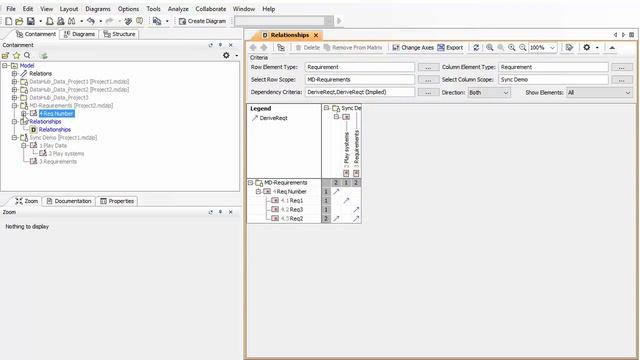Switch to the Structure tab
This screenshot has width=640, height=360.
[119, 34]
